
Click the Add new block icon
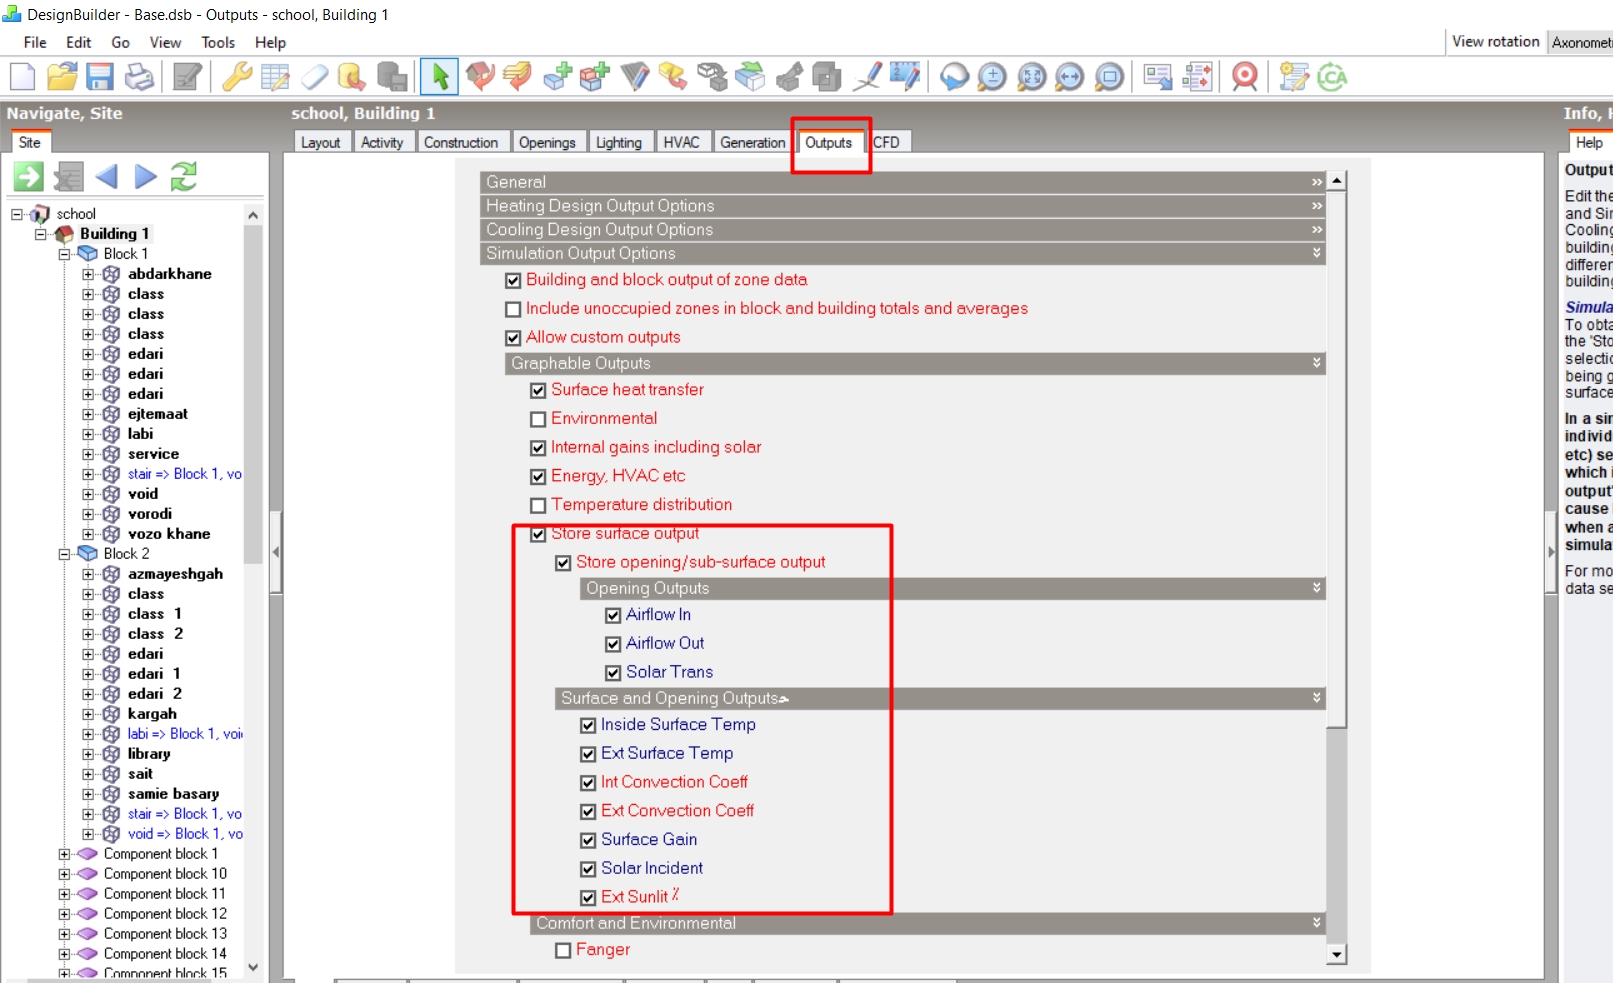558,77
